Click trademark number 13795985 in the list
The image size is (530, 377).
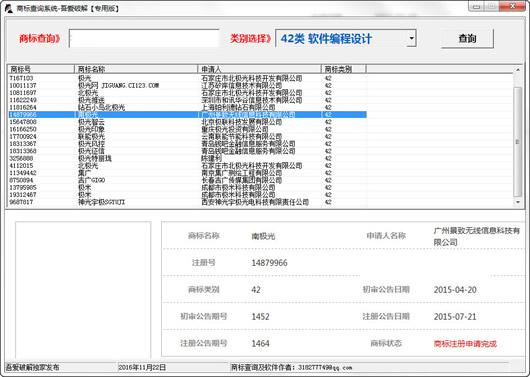[23, 188]
